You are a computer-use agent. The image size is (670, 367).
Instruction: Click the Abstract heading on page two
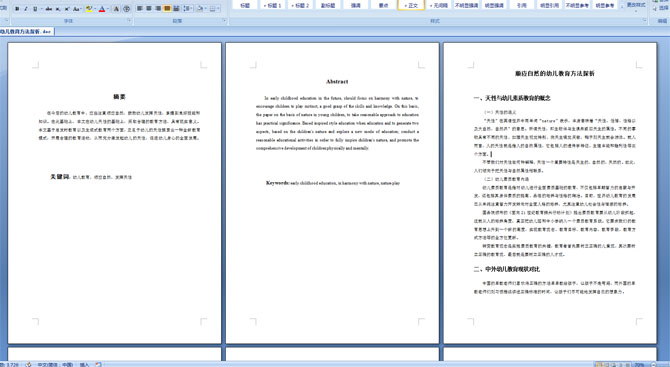pyautogui.click(x=337, y=81)
